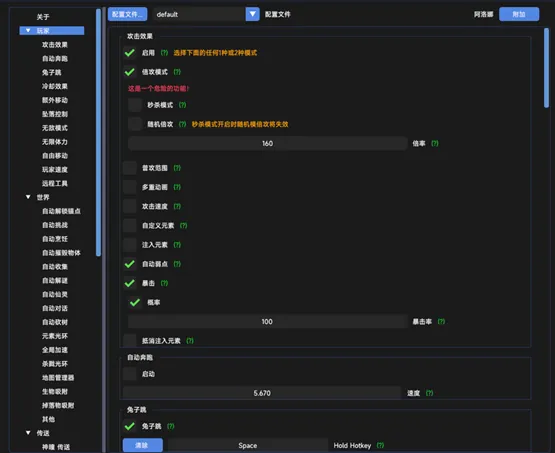The height and width of the screenshot is (453, 555).
Task: Click the help icon beside 秒杀模式
Action: click(182, 105)
